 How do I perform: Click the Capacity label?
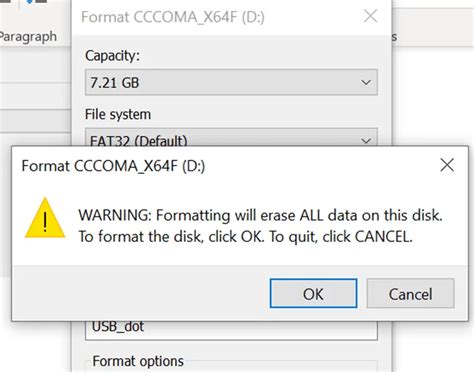[112, 56]
